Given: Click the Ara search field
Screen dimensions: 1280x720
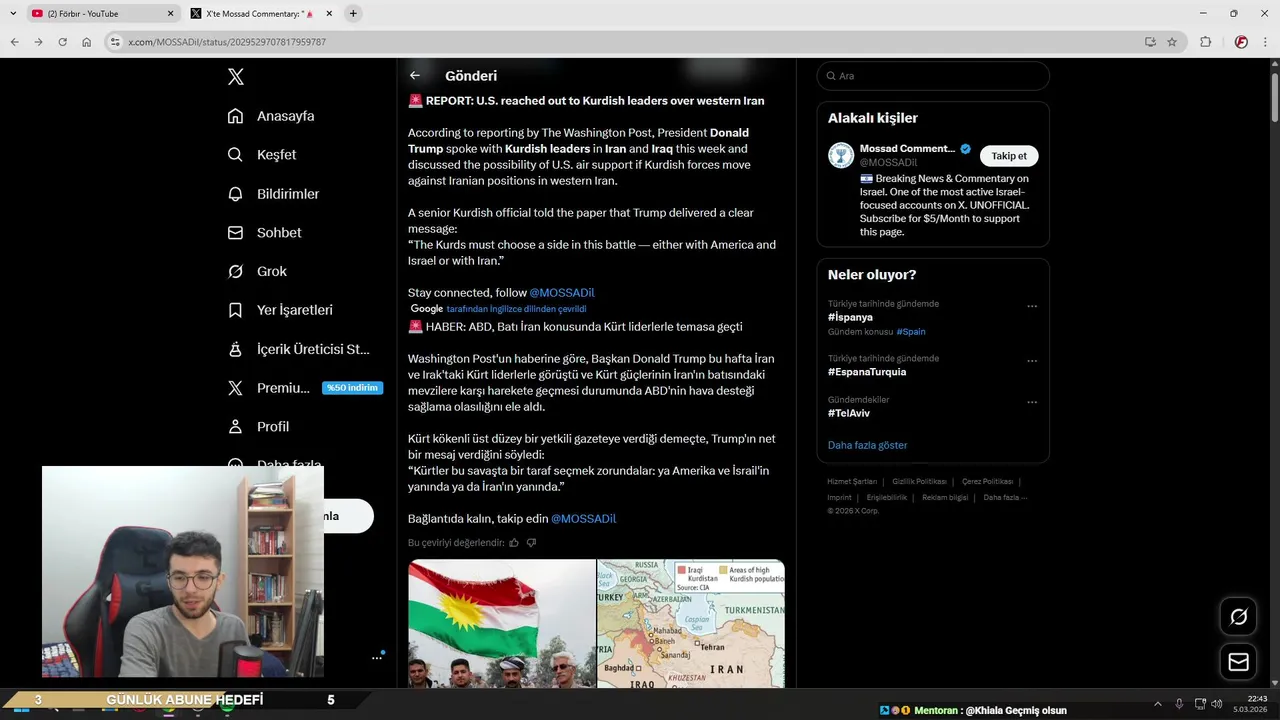Looking at the screenshot, I should [x=933, y=76].
